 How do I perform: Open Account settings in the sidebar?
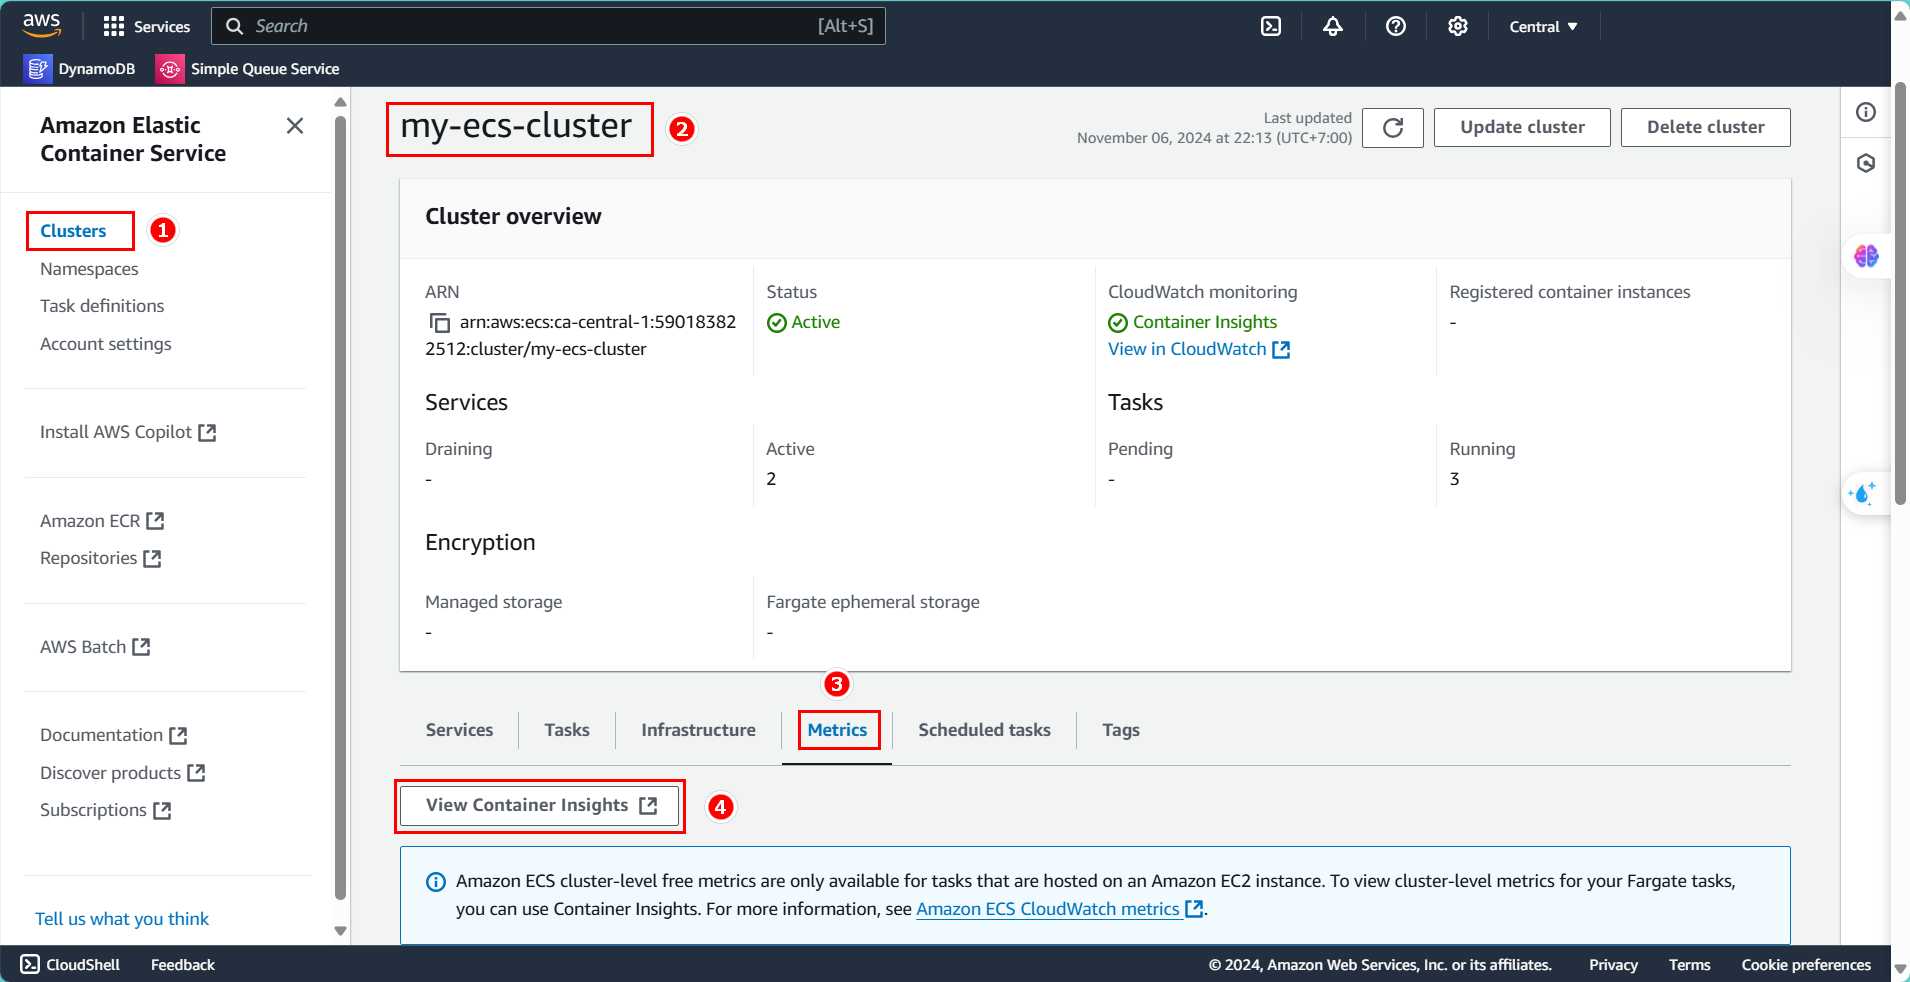[106, 344]
